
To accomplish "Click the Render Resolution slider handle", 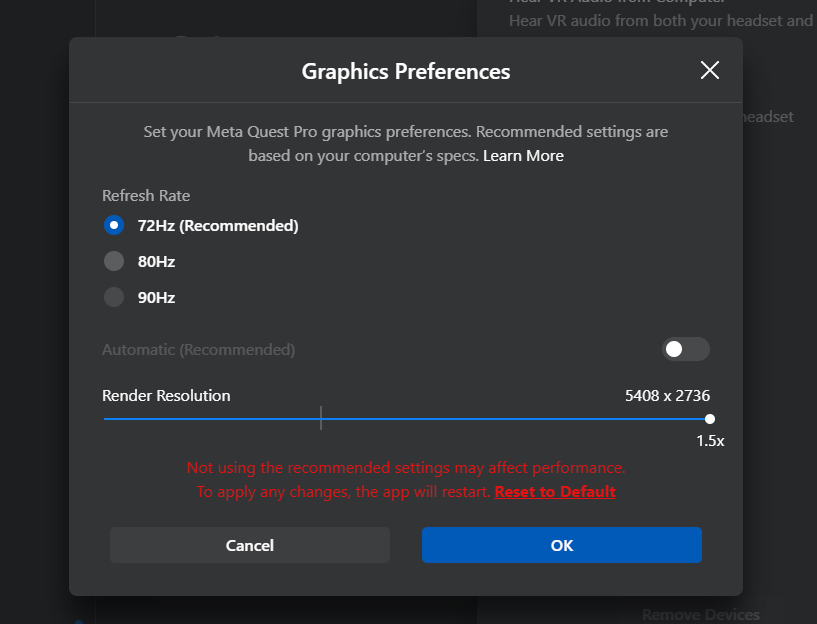I will (x=710, y=419).
